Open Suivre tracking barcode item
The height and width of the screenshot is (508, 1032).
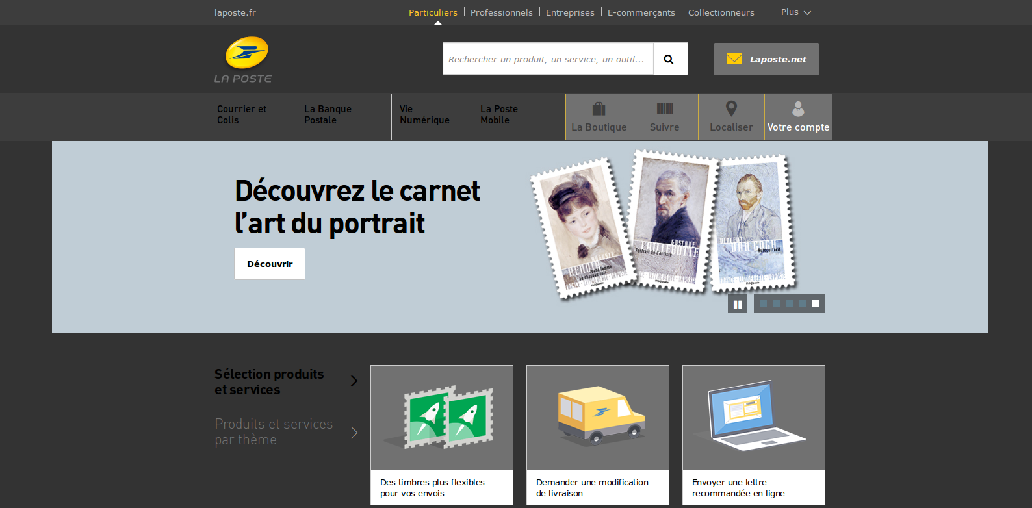pos(665,117)
